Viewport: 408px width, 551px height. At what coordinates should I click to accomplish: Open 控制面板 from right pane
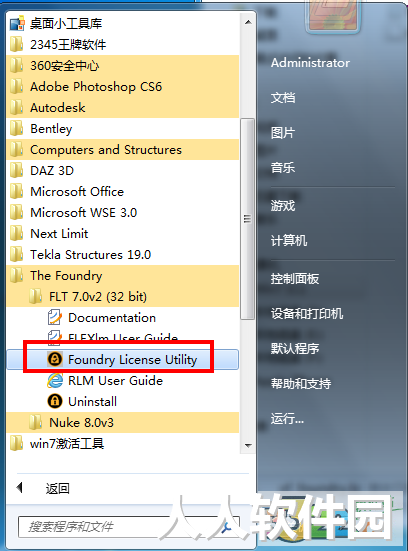pos(295,279)
